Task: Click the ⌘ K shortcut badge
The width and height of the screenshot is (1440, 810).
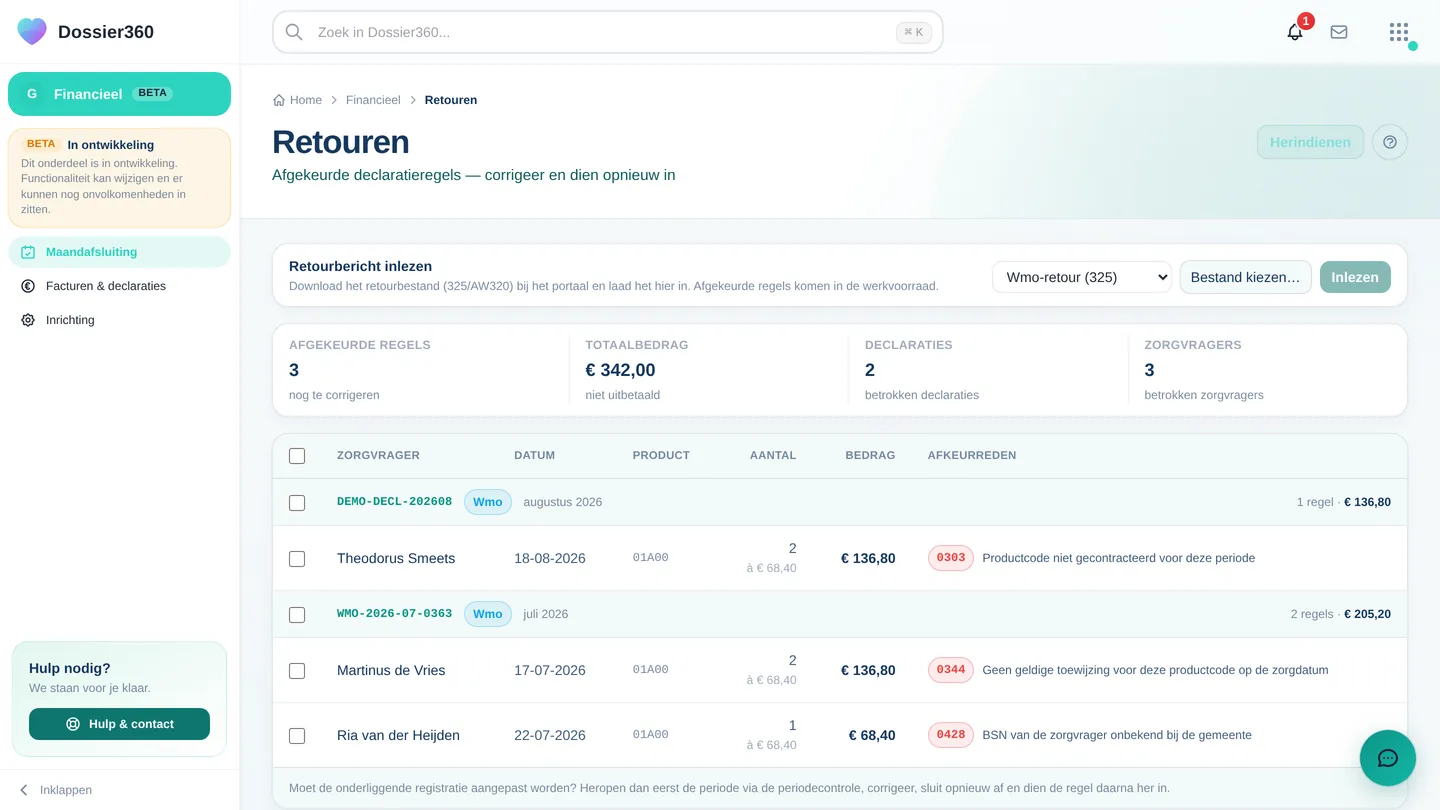Action: point(914,32)
